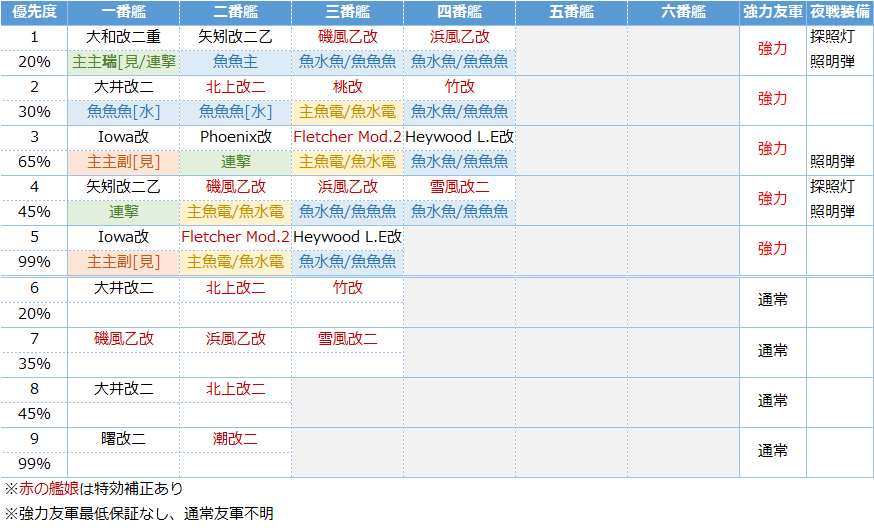This screenshot has width=874, height=528.
Task: Click the 魚魚主 equipment cell
Action: click(x=235, y=62)
